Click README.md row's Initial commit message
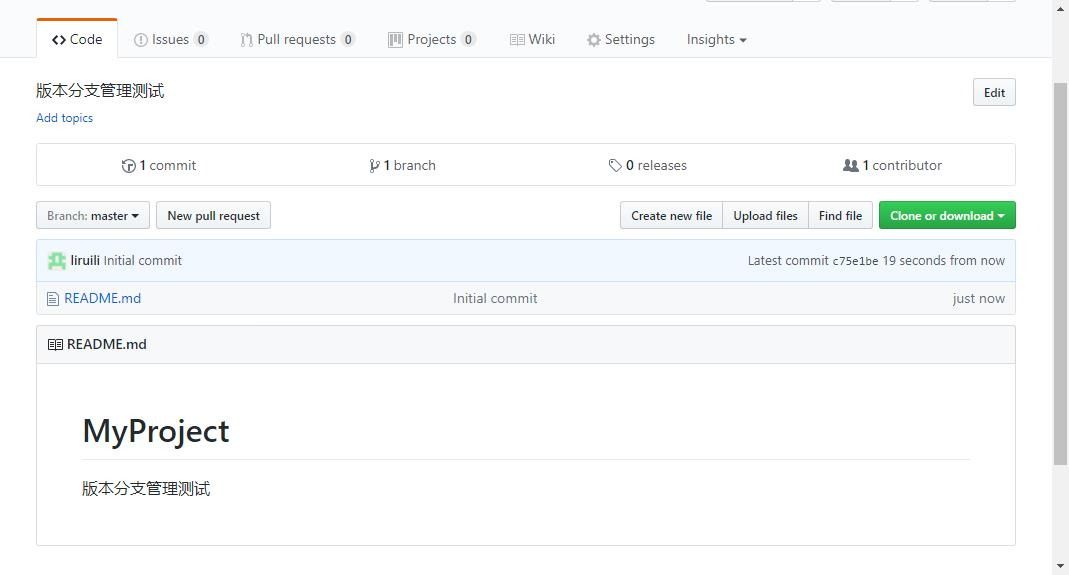Viewport: 1069px width, 575px height. tap(495, 299)
